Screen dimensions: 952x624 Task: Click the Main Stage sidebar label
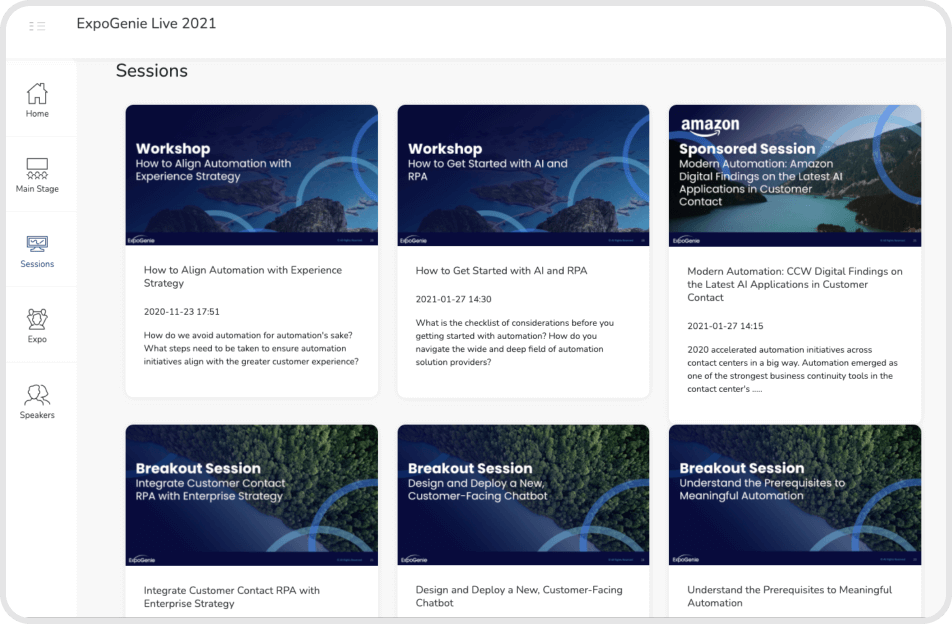37,189
